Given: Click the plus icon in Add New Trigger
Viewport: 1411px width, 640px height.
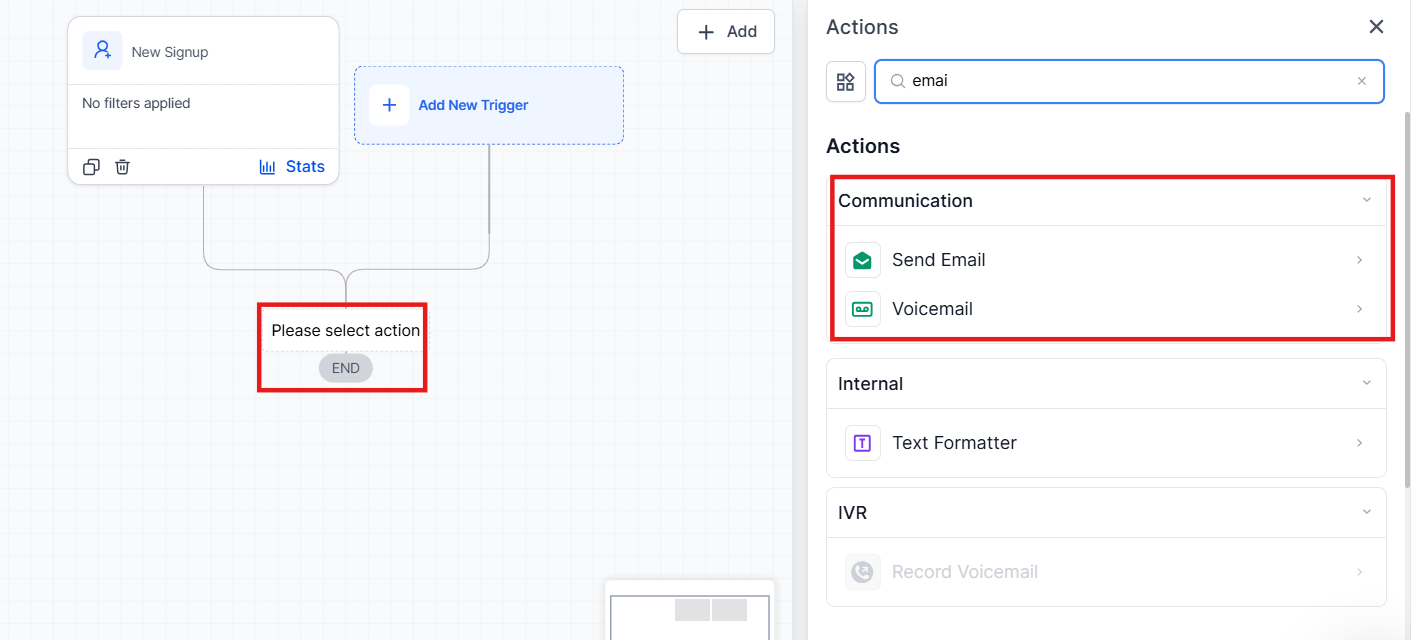Looking at the screenshot, I should [389, 105].
